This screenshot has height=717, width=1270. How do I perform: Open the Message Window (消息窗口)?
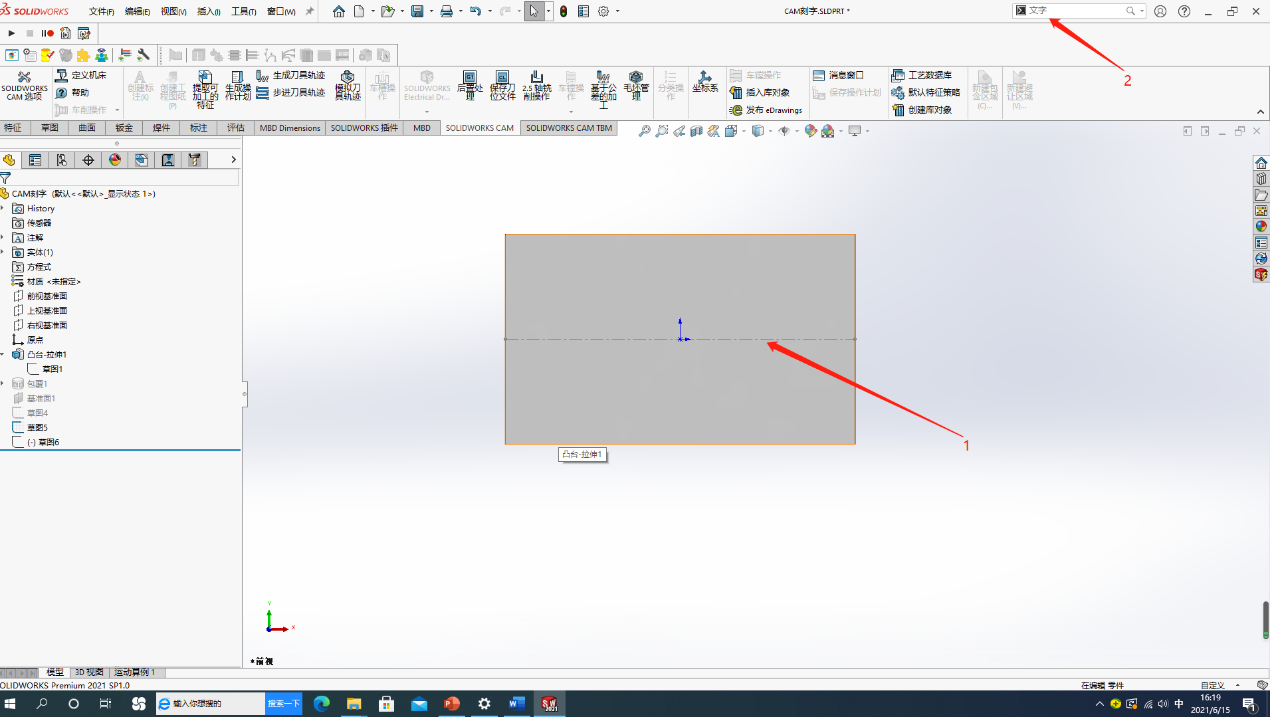838,75
